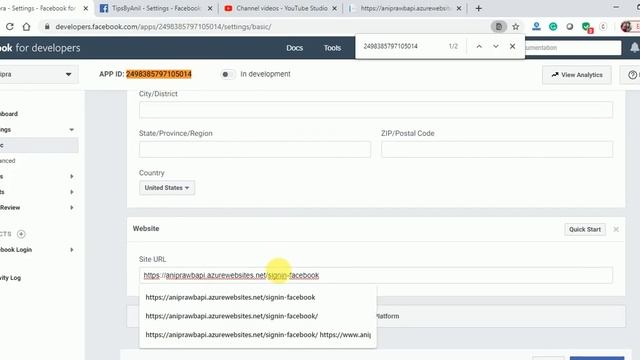Open the Country dropdown showing United States
The width and height of the screenshot is (640, 360).
click(x=167, y=188)
